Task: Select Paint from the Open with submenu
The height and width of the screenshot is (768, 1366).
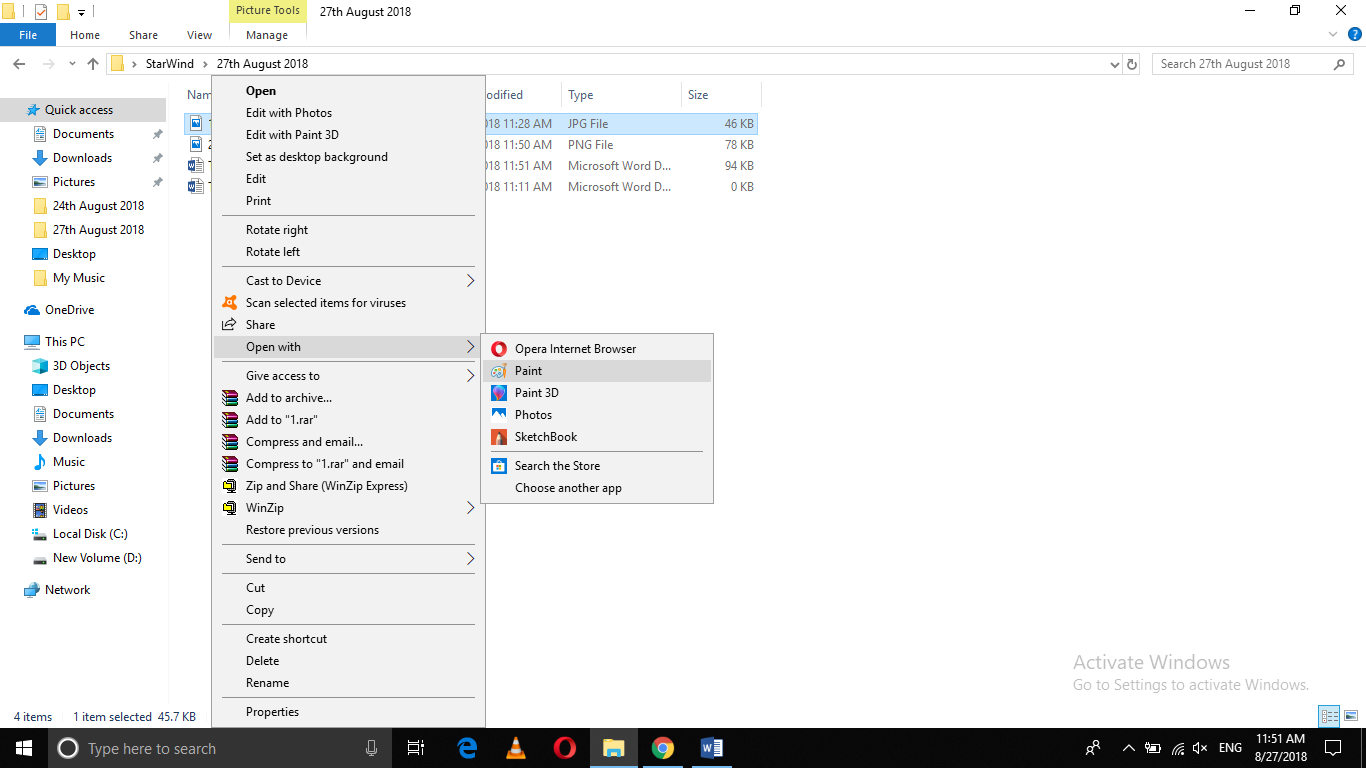Action: pyautogui.click(x=527, y=370)
